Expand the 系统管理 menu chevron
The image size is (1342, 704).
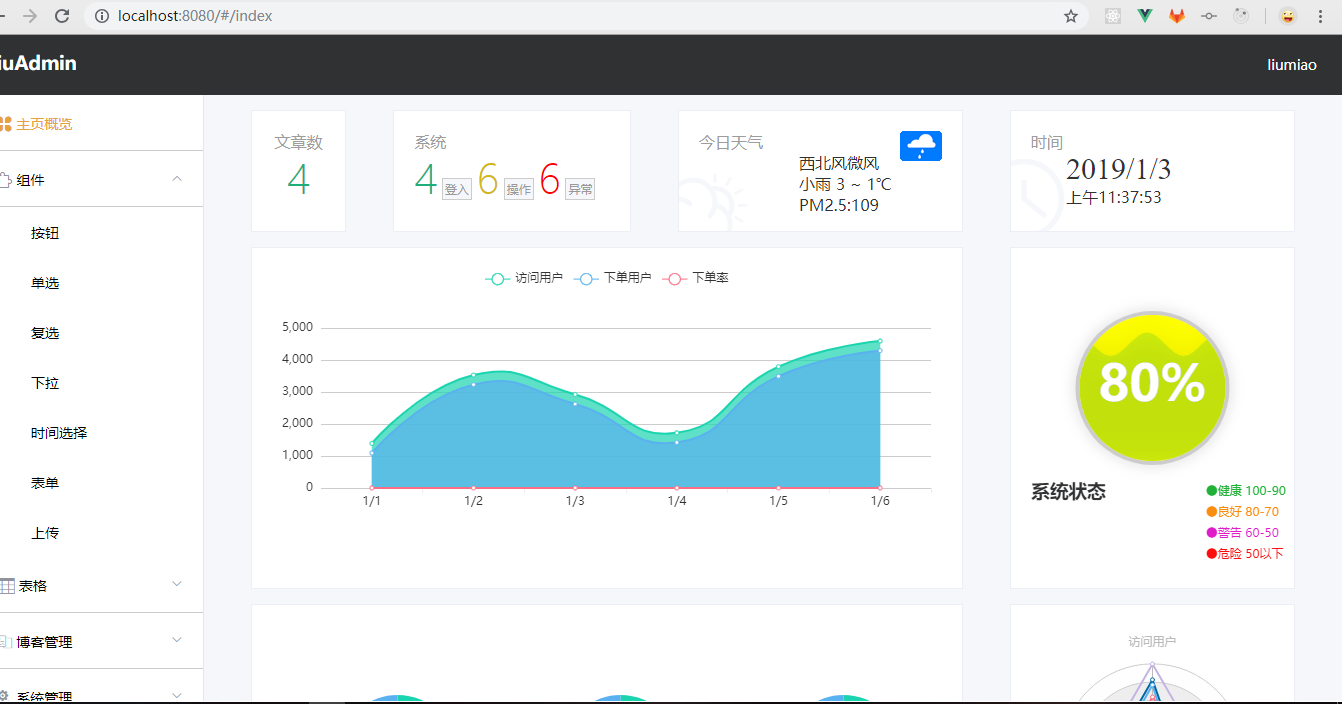pyautogui.click(x=177, y=694)
